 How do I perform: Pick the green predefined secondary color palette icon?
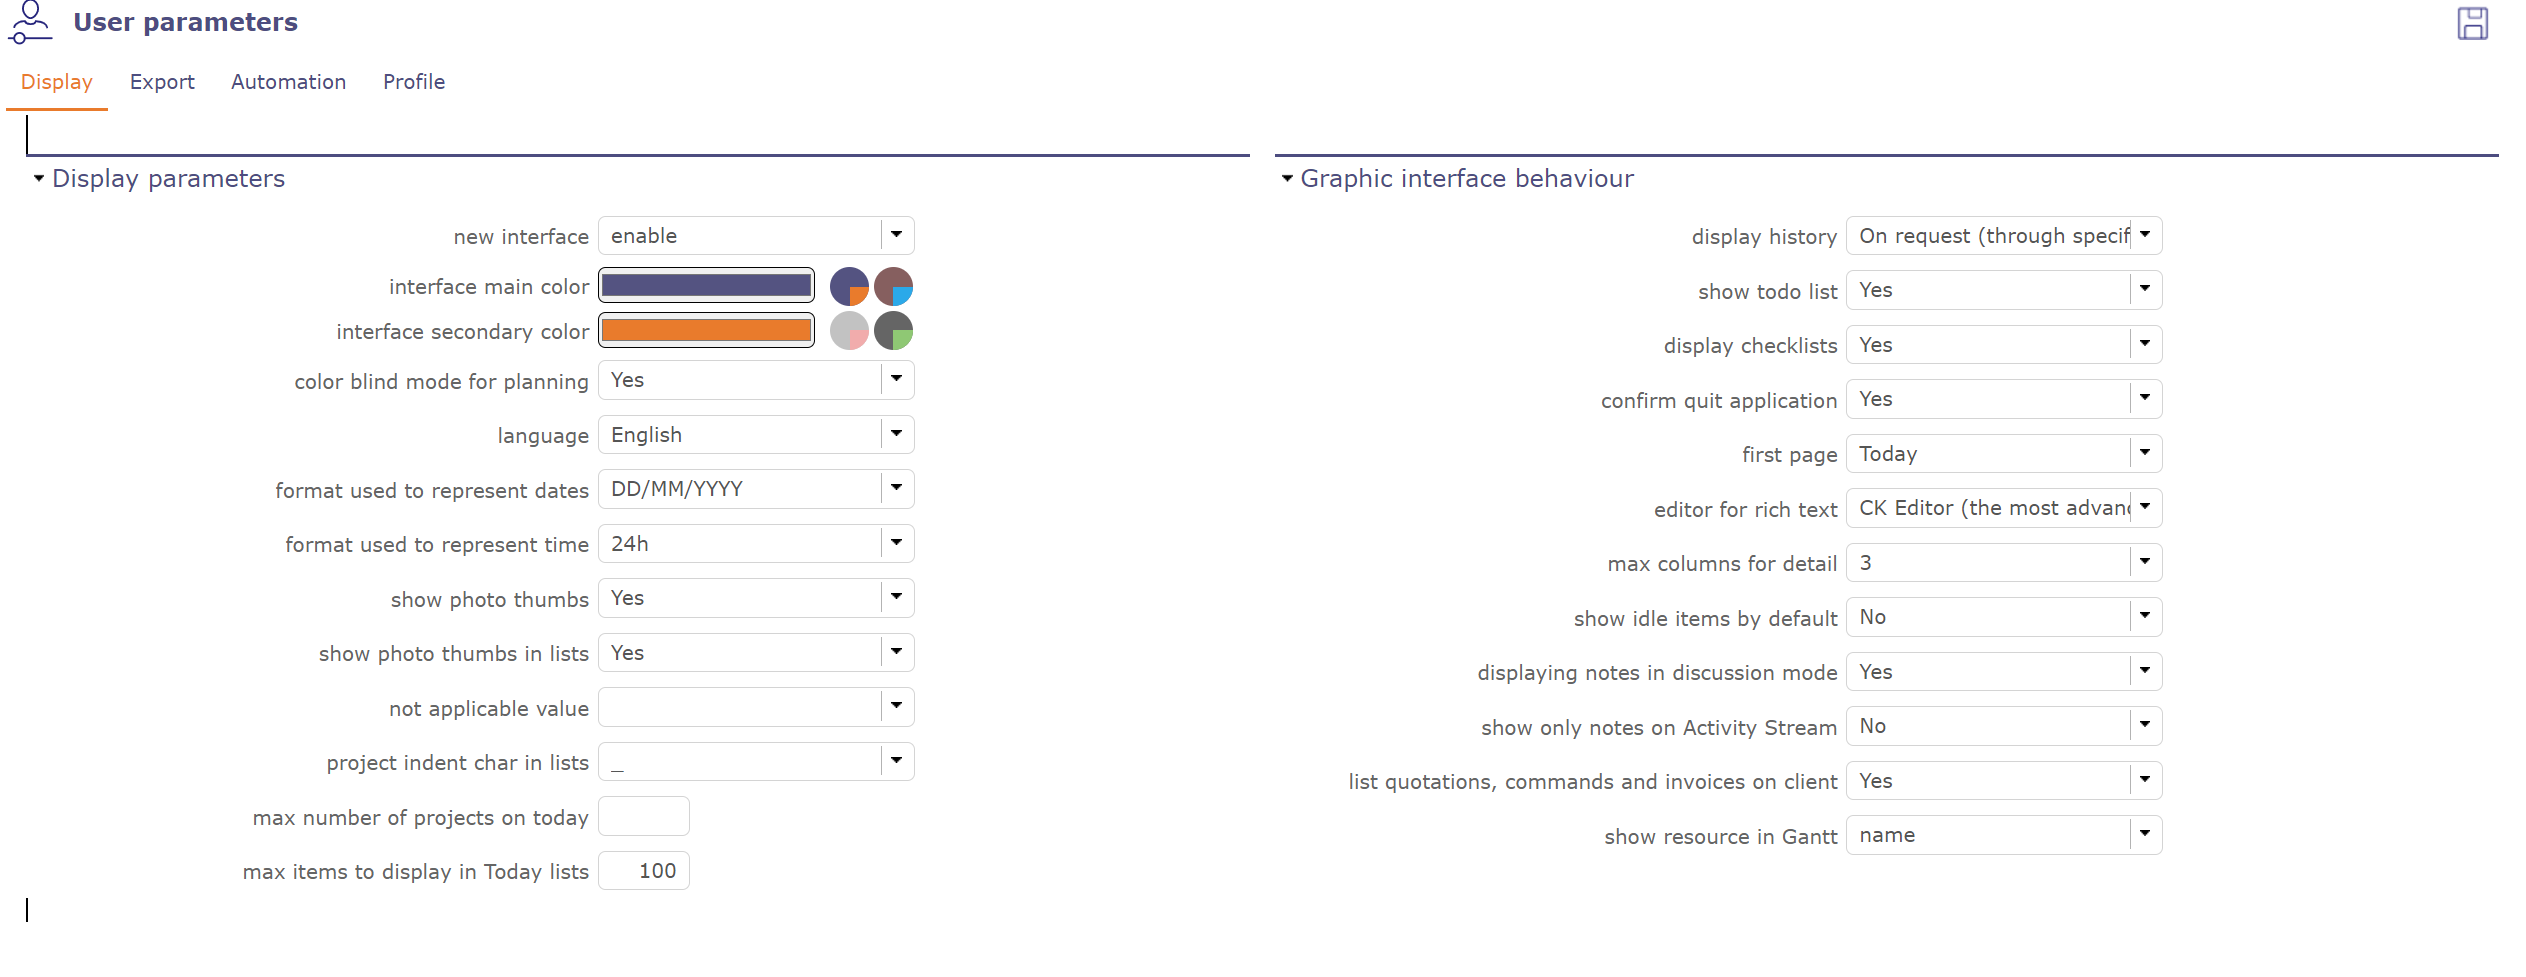pos(894,330)
